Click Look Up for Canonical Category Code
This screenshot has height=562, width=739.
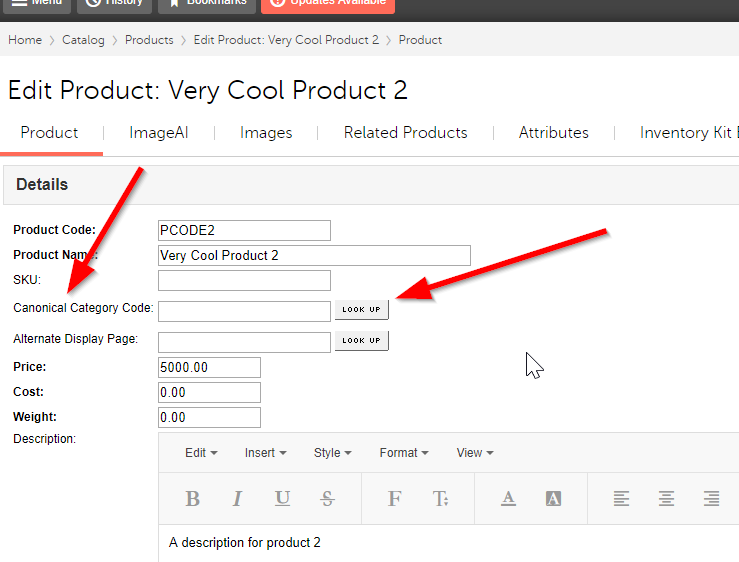click(x=361, y=310)
